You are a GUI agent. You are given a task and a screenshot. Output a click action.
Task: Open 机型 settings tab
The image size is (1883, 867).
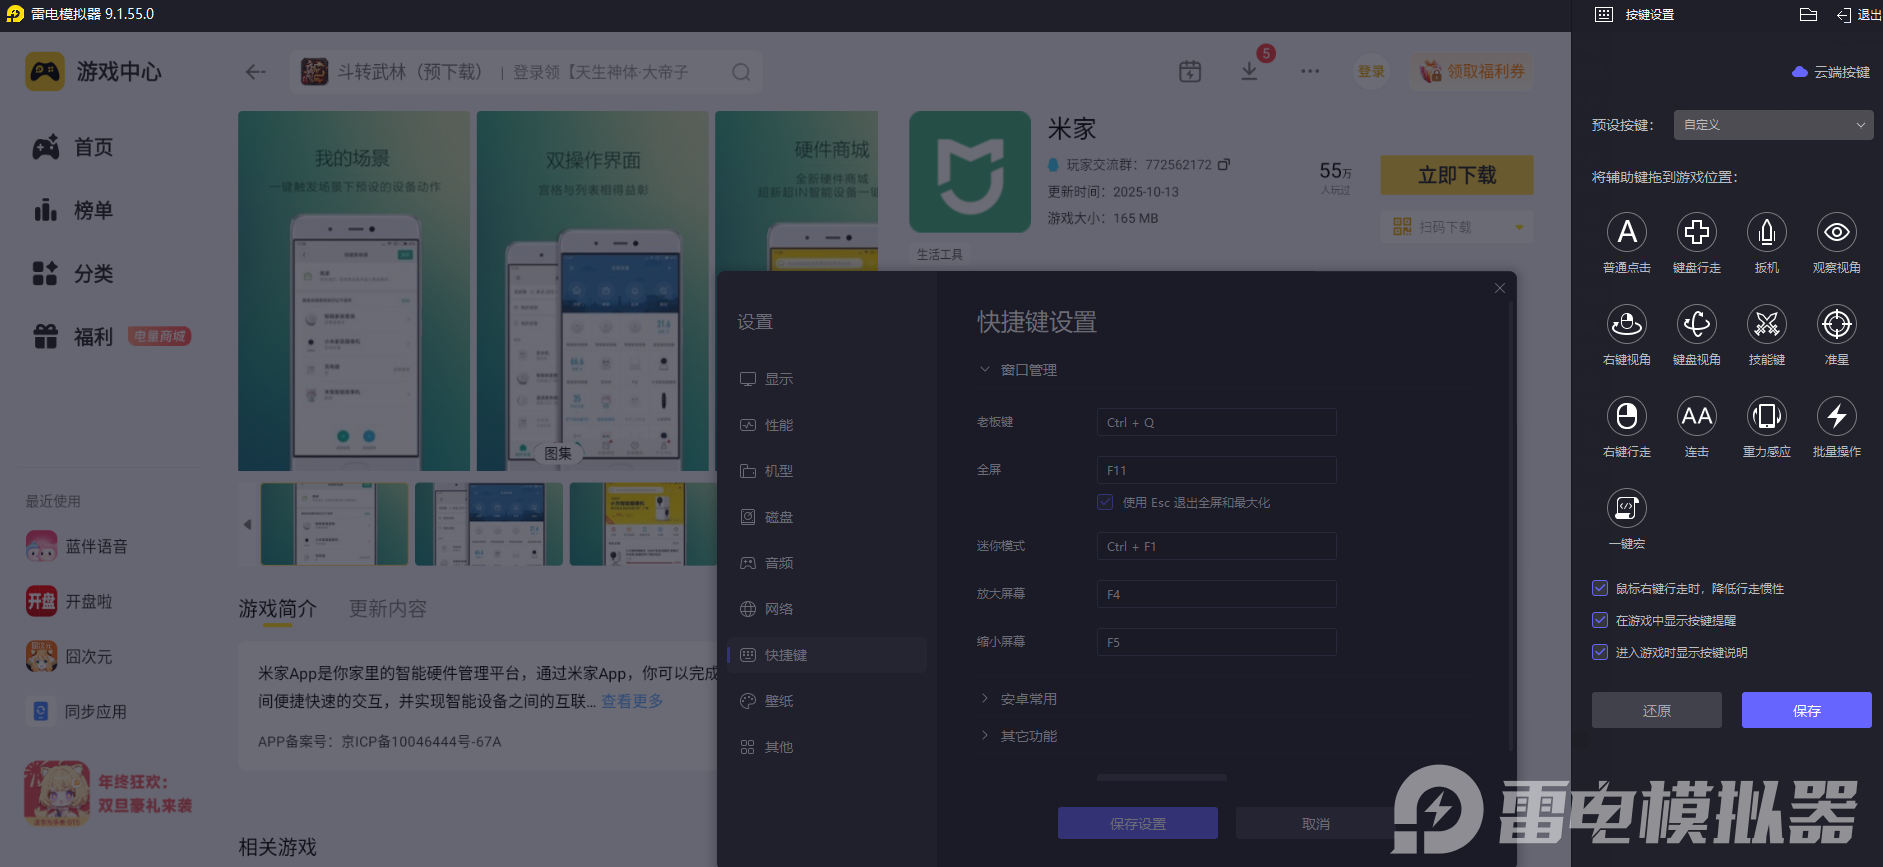click(827, 471)
